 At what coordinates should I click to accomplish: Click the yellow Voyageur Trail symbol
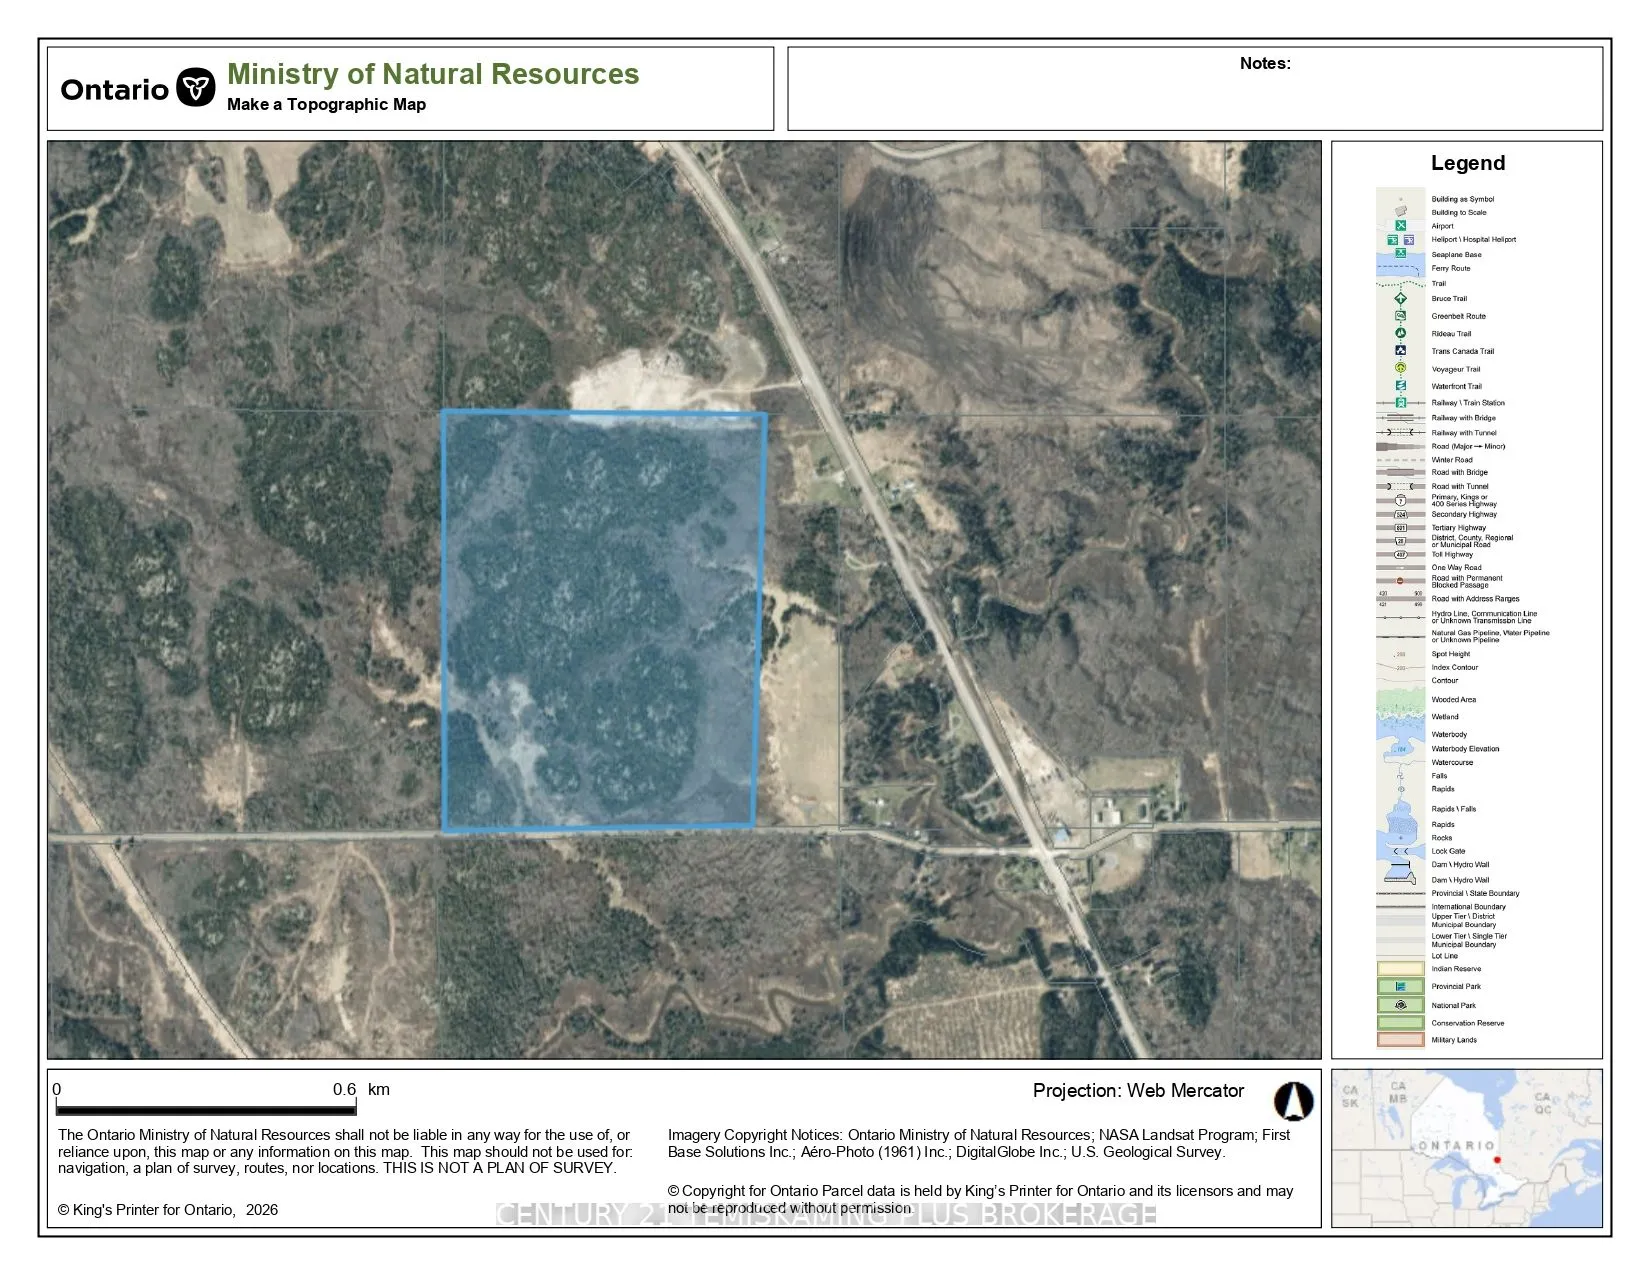coord(1401,368)
